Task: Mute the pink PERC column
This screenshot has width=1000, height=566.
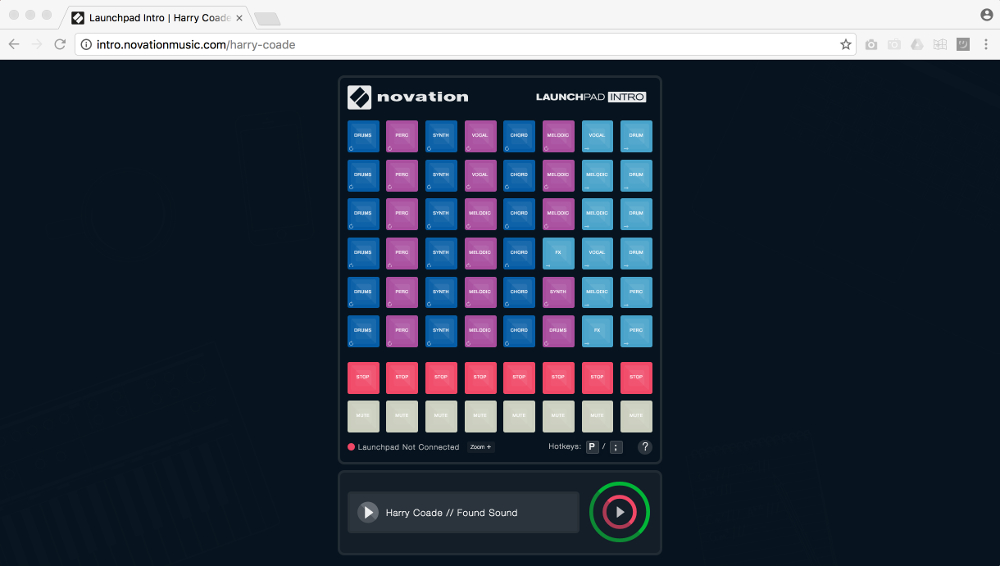Action: coord(402,417)
